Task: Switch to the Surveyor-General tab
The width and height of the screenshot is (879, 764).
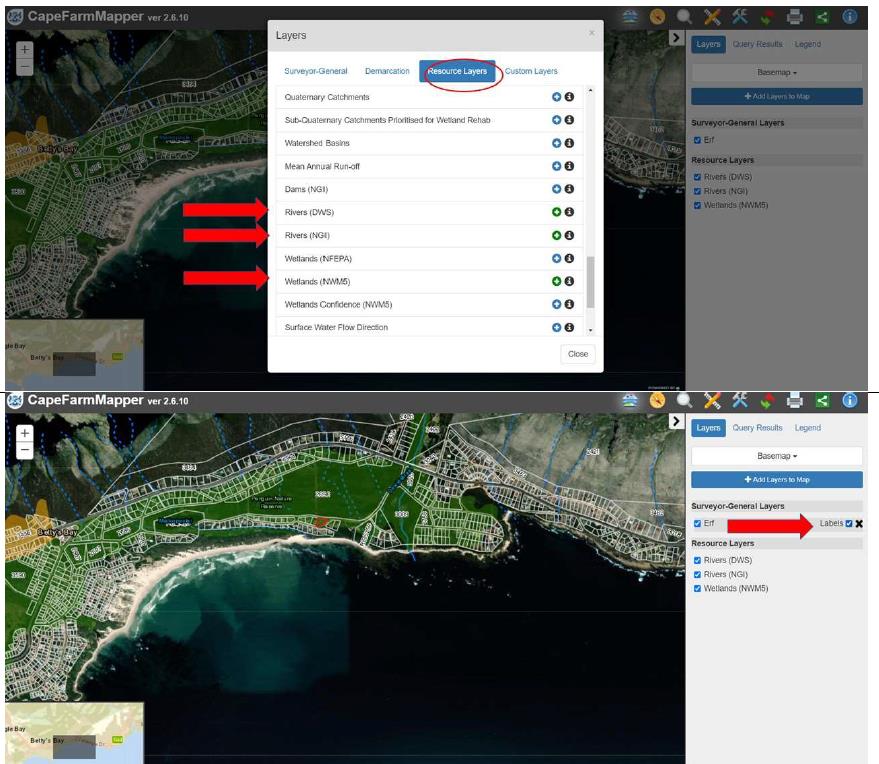Action: point(315,71)
